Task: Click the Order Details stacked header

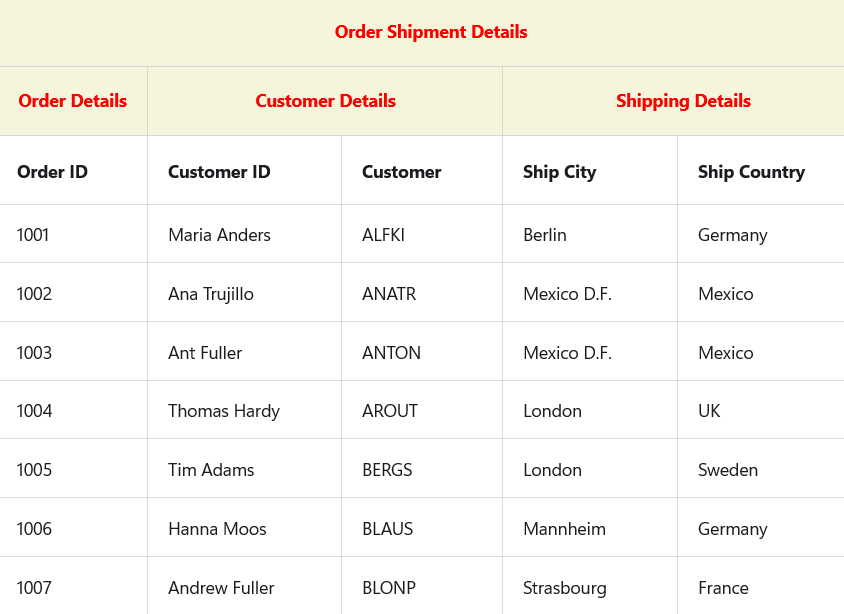Action: (73, 101)
